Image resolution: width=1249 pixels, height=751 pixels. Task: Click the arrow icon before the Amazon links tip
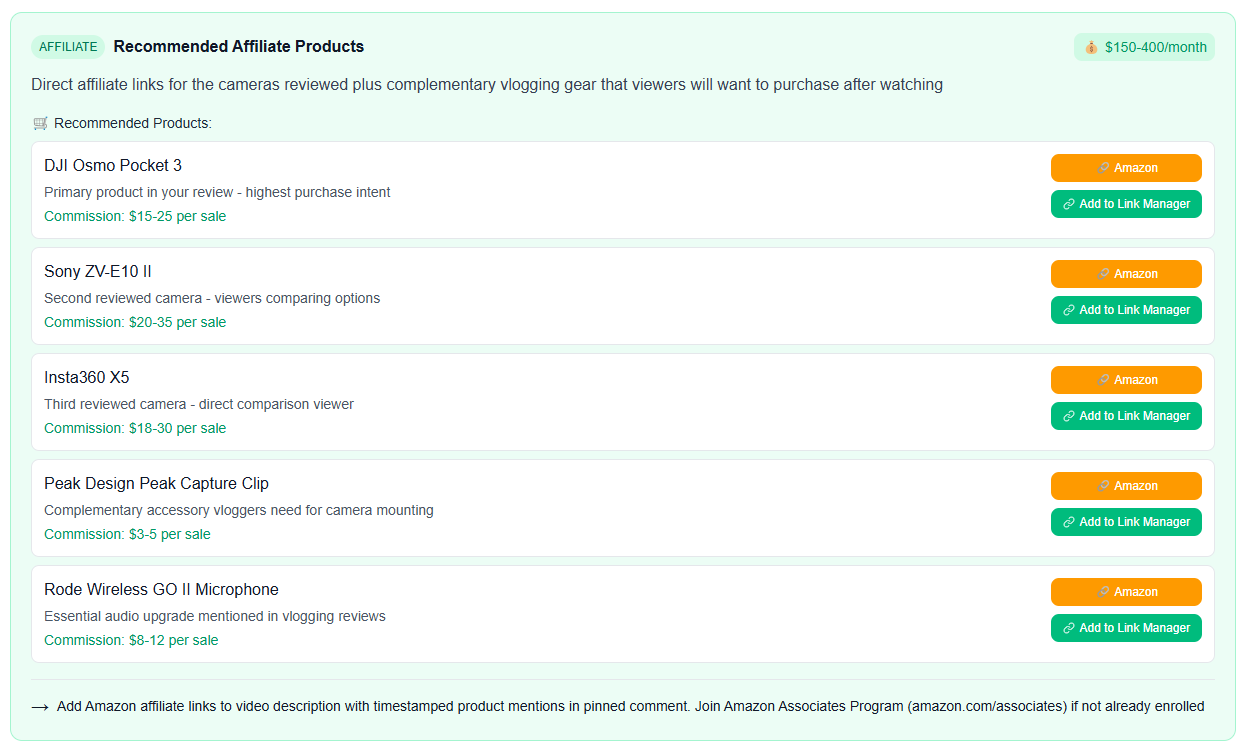40,707
